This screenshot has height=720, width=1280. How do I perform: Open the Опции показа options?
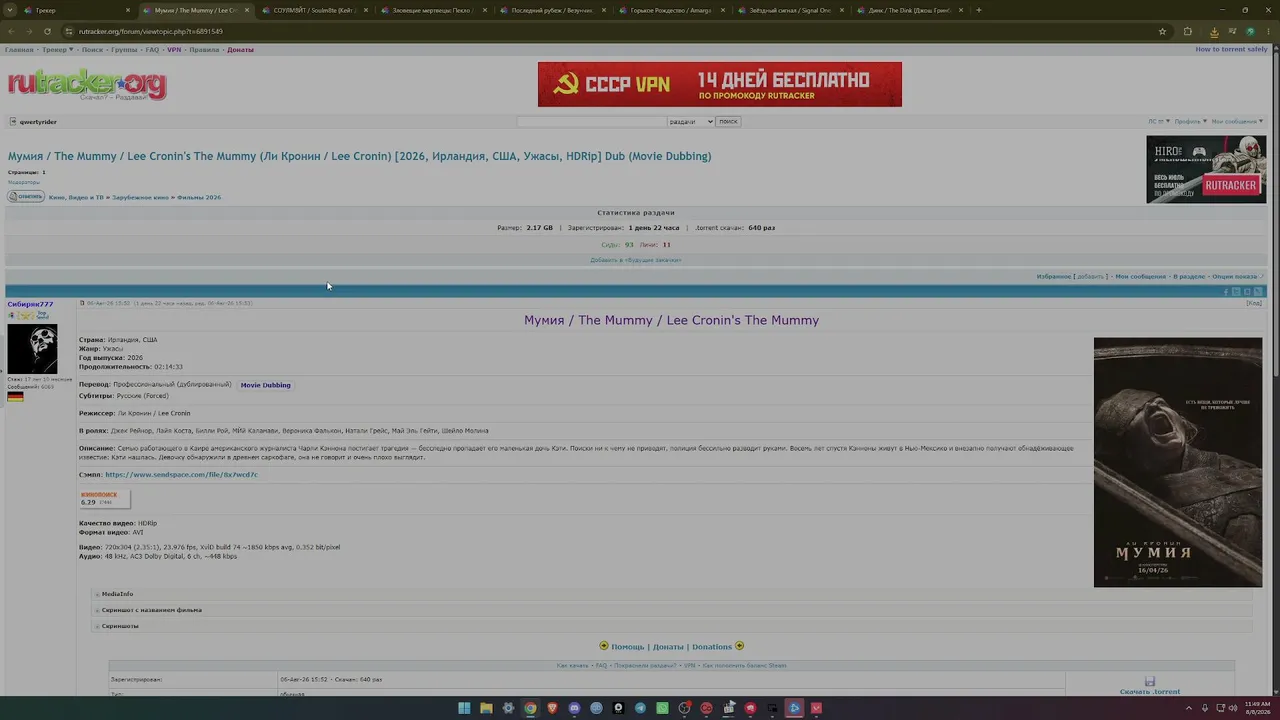1238,276
